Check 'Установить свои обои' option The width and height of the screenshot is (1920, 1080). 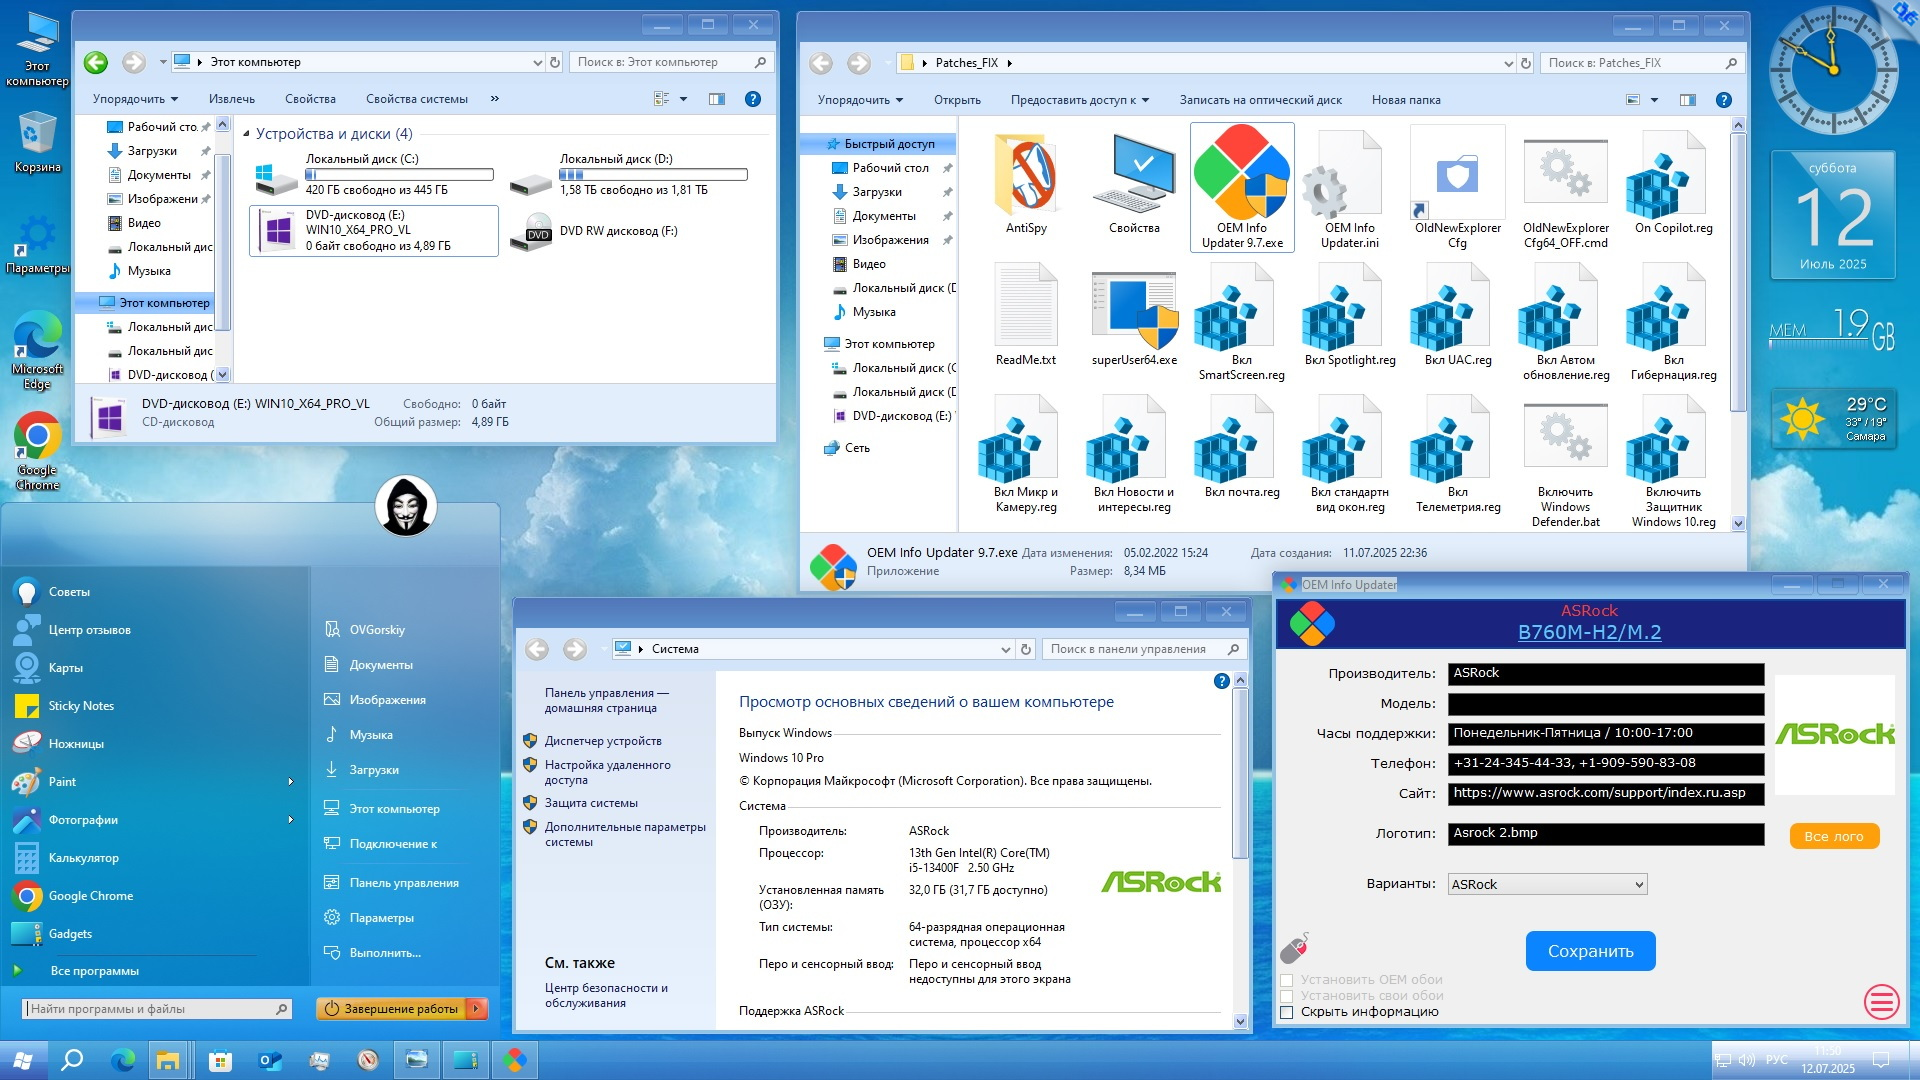(x=1287, y=996)
